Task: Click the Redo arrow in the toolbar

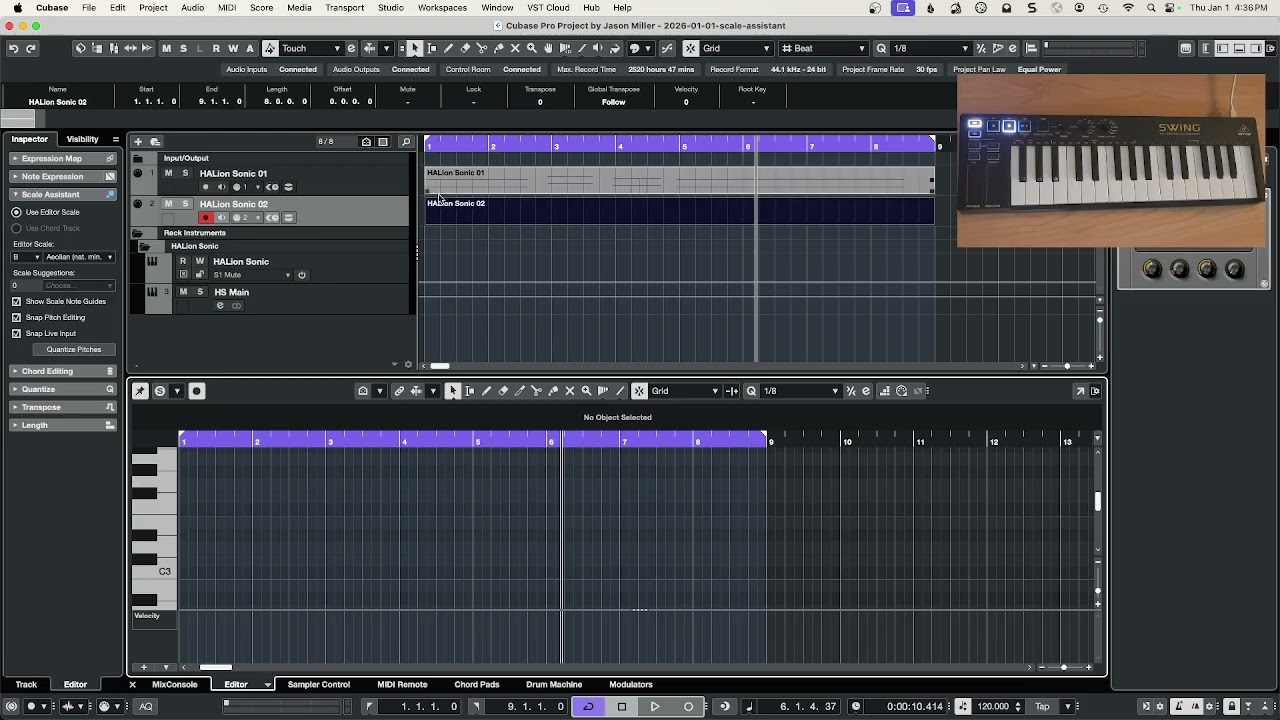Action: click(31, 48)
